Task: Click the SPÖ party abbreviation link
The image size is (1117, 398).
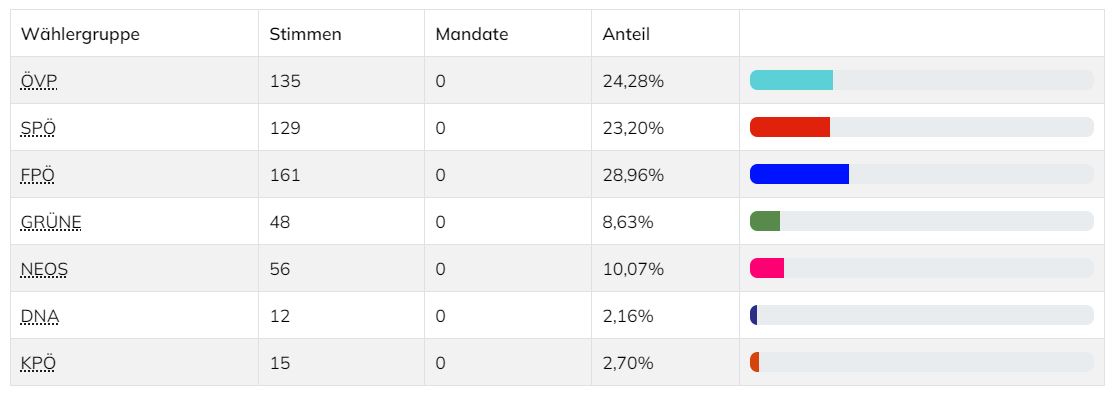Action: [x=38, y=128]
